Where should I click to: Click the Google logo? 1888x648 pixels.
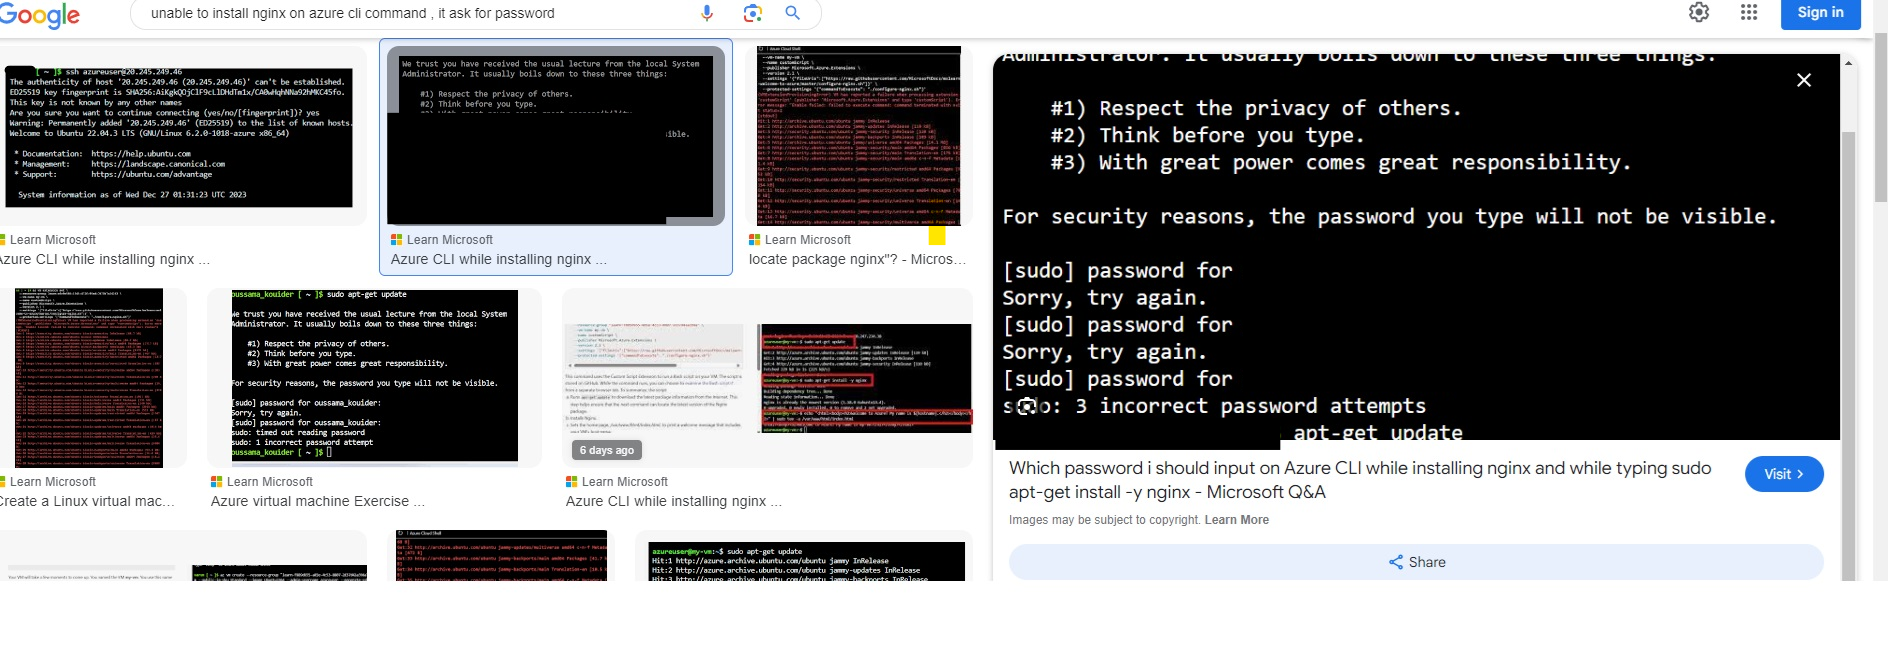(40, 14)
